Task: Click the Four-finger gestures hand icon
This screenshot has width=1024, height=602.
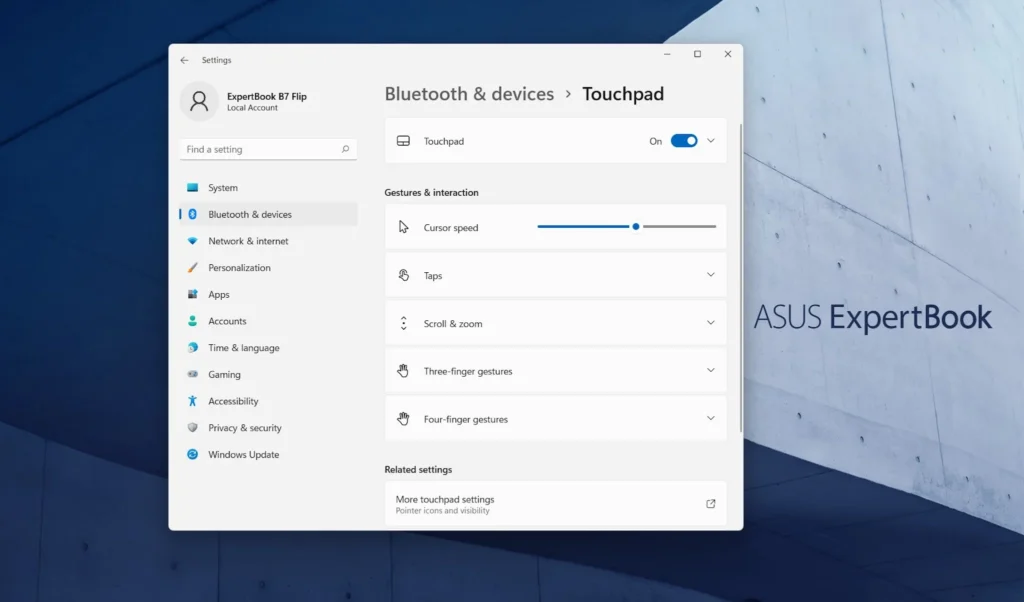Action: pos(403,419)
